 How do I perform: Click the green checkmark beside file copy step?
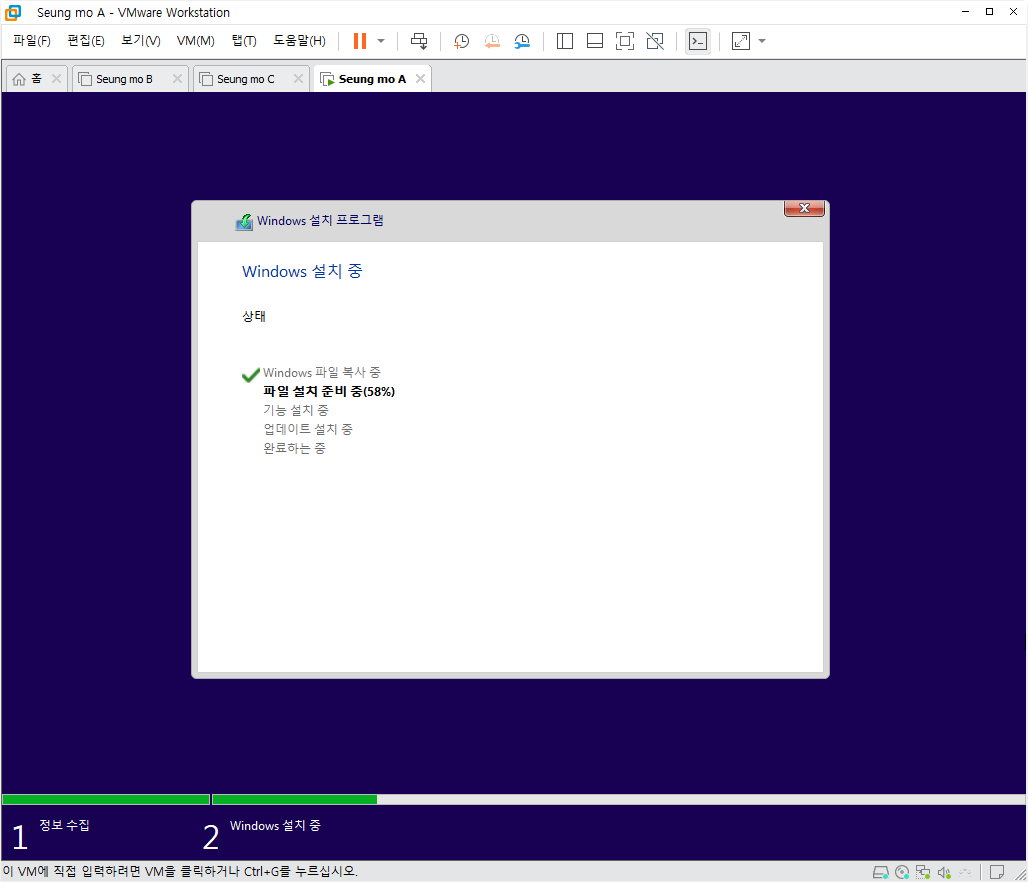click(250, 374)
